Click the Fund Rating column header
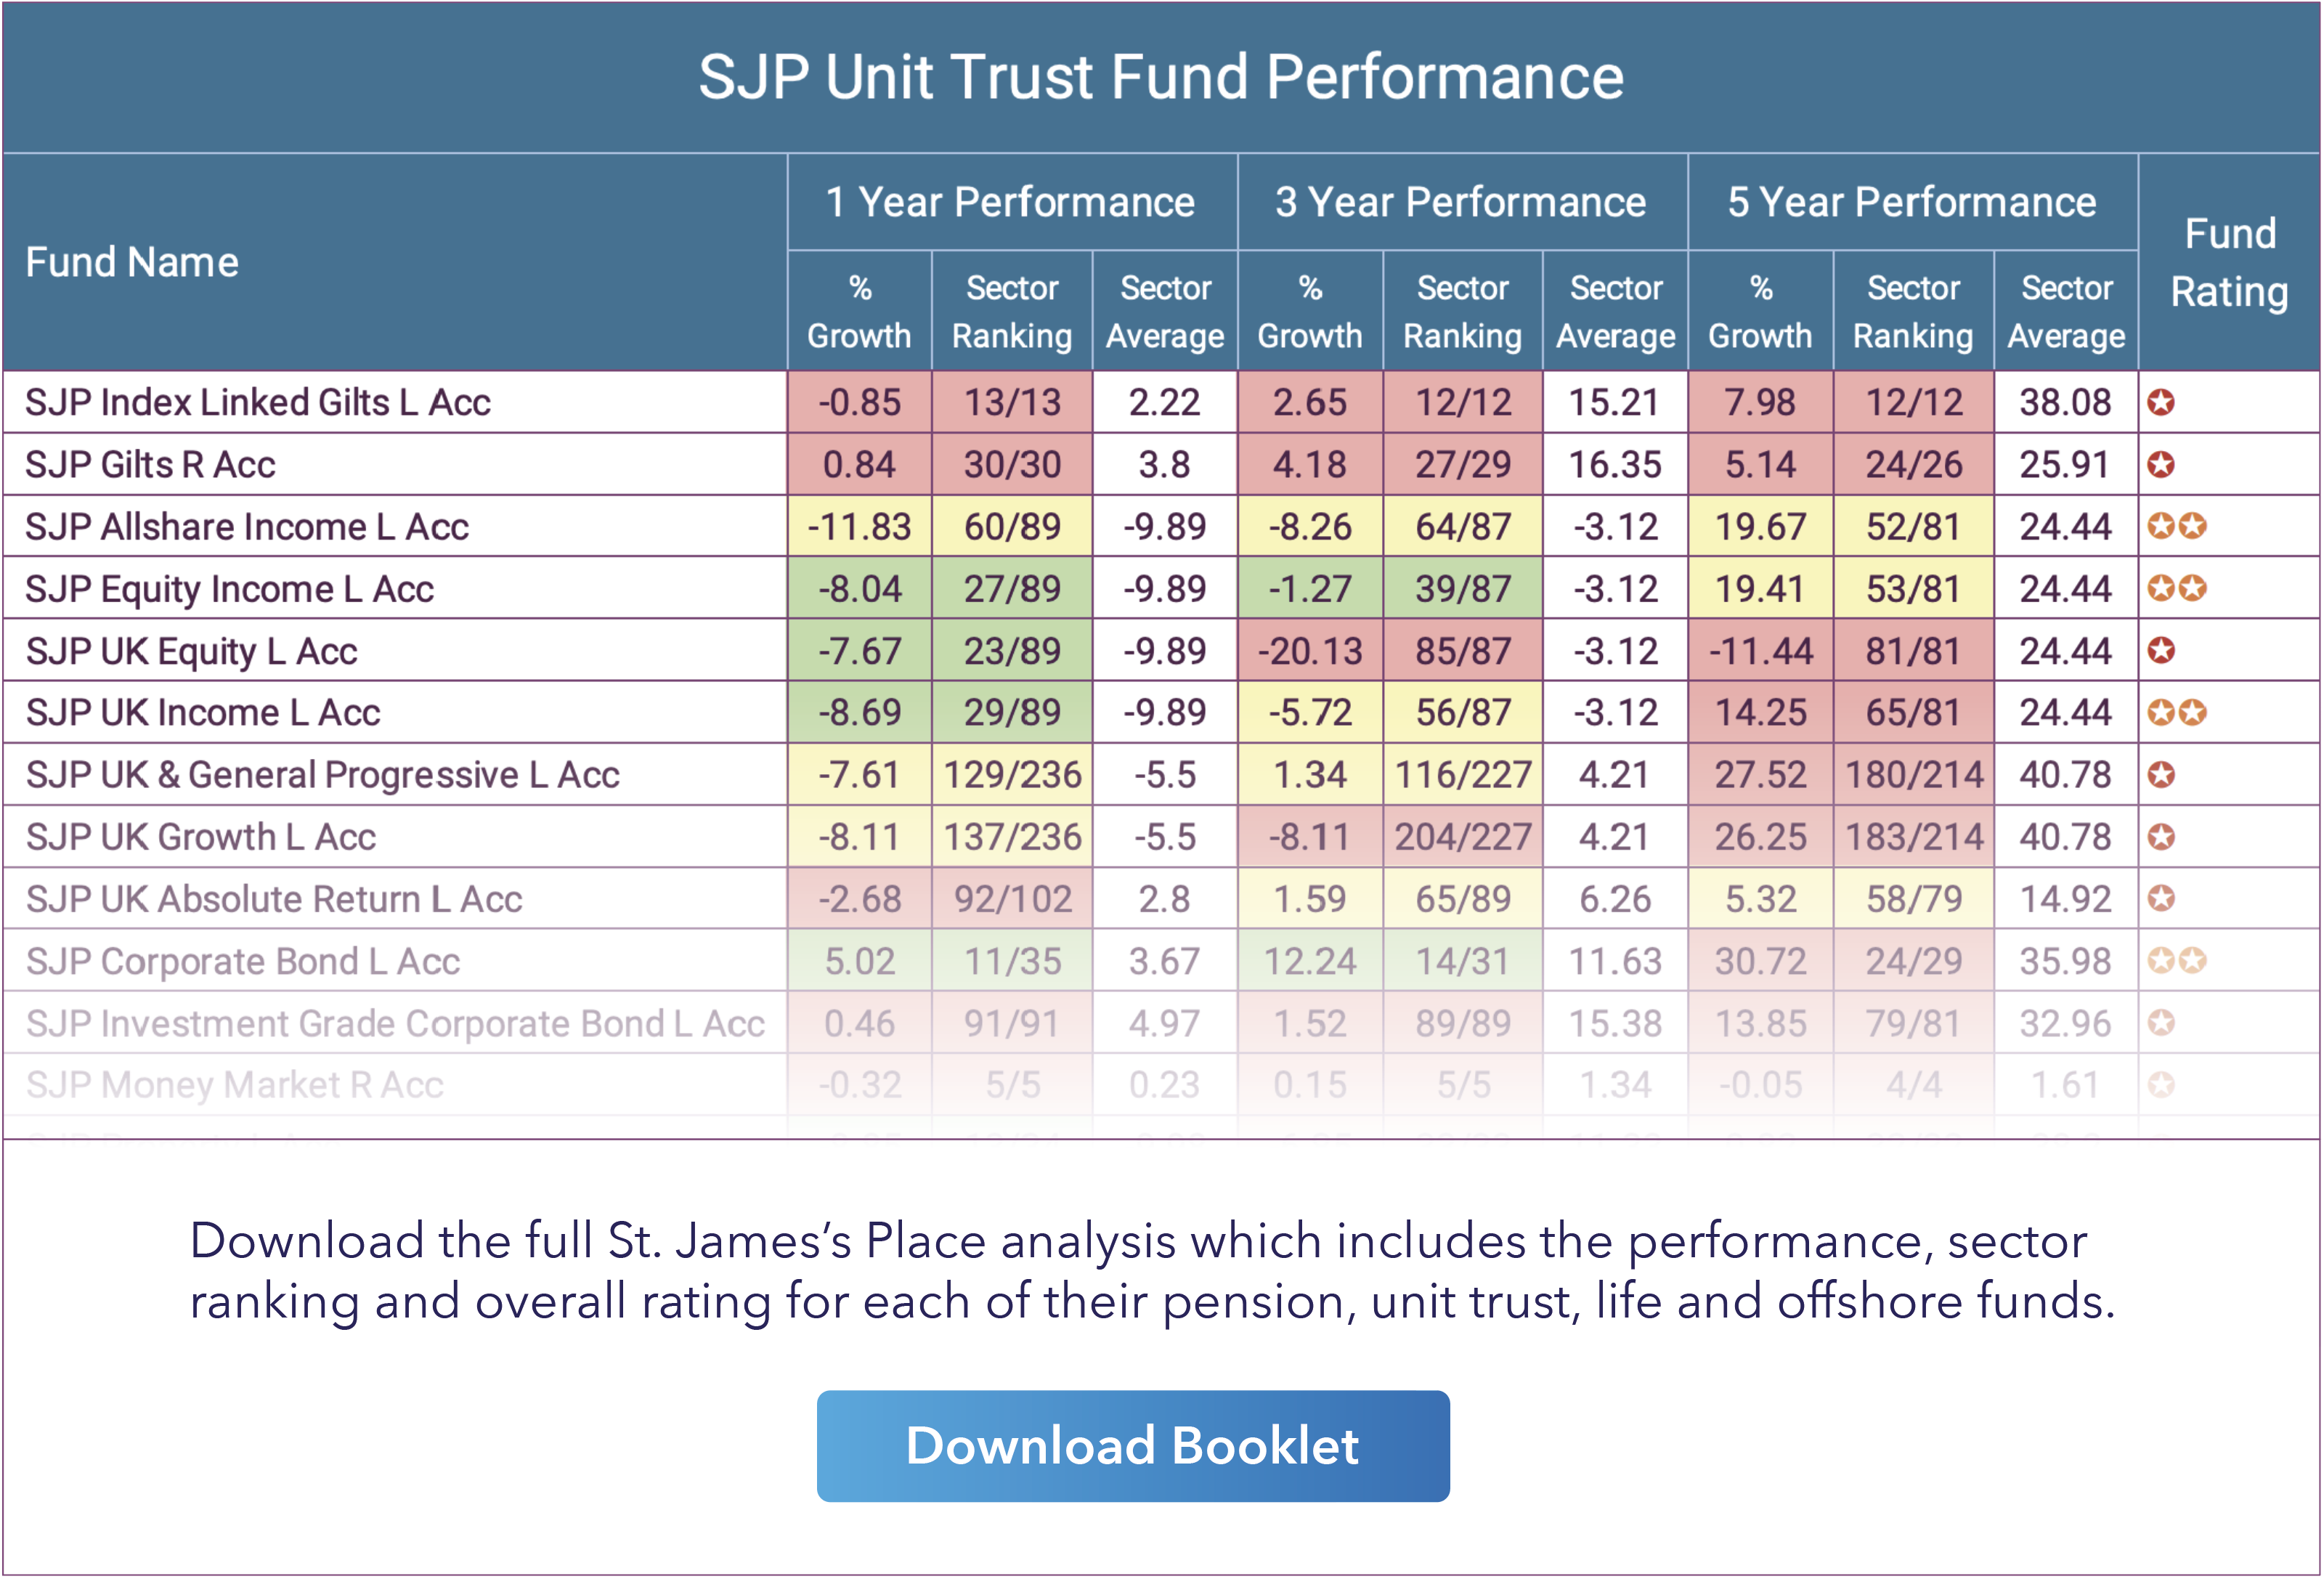Viewport: 2324px width, 1579px height. click(2229, 263)
